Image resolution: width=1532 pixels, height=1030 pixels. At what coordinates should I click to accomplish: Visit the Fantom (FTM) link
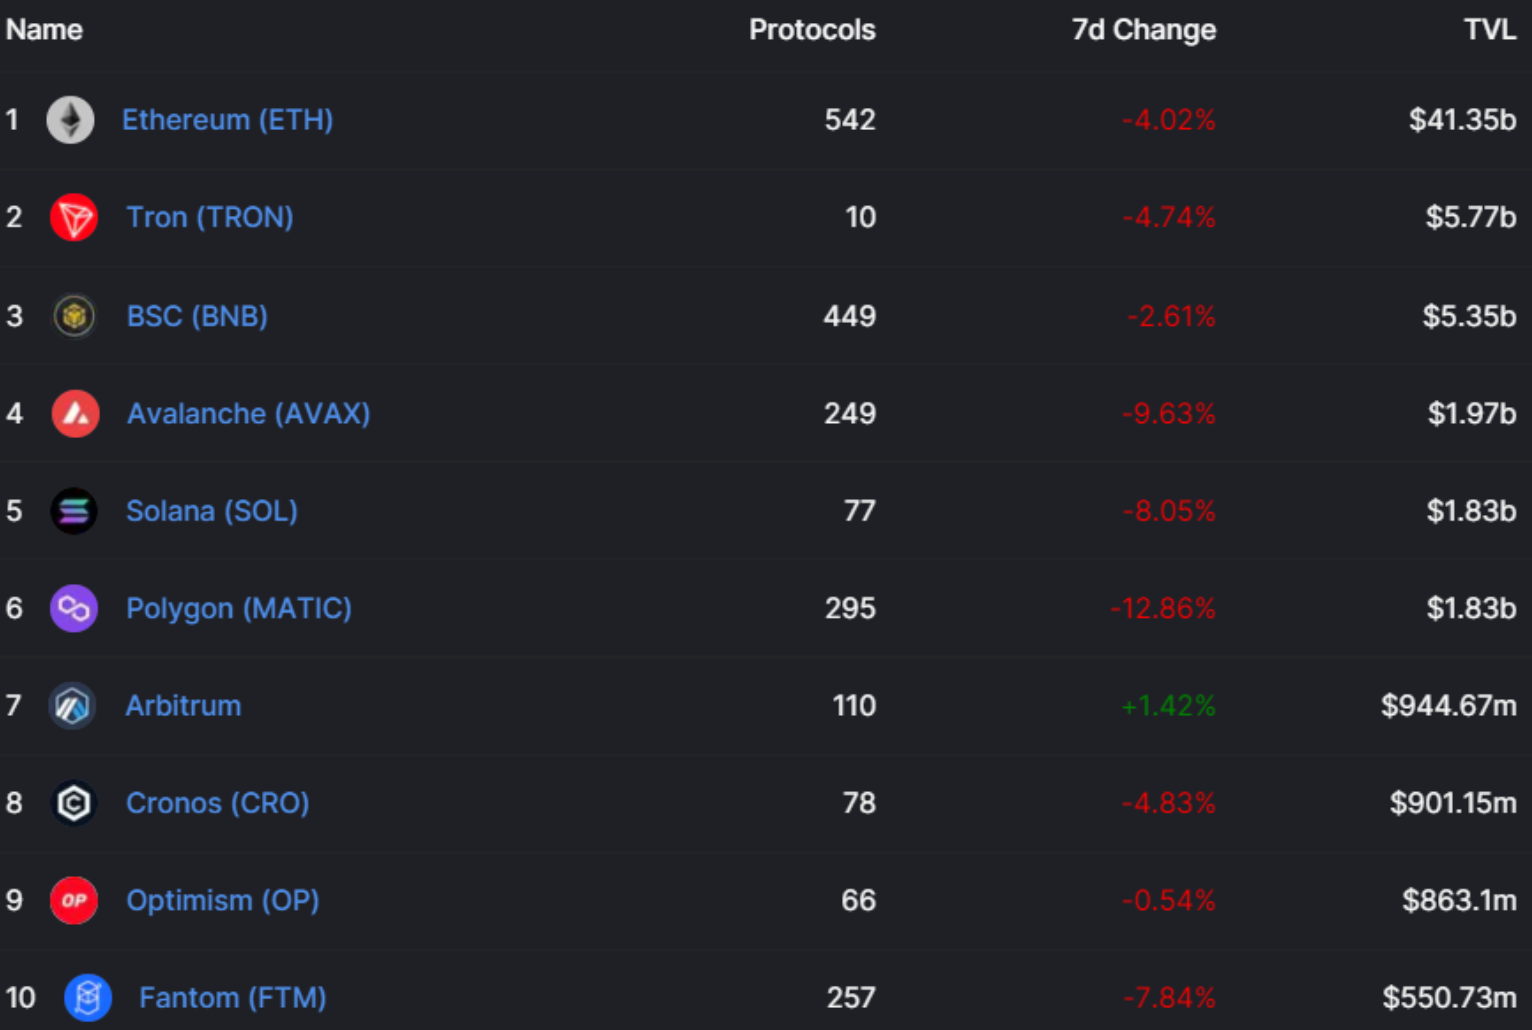point(232,997)
